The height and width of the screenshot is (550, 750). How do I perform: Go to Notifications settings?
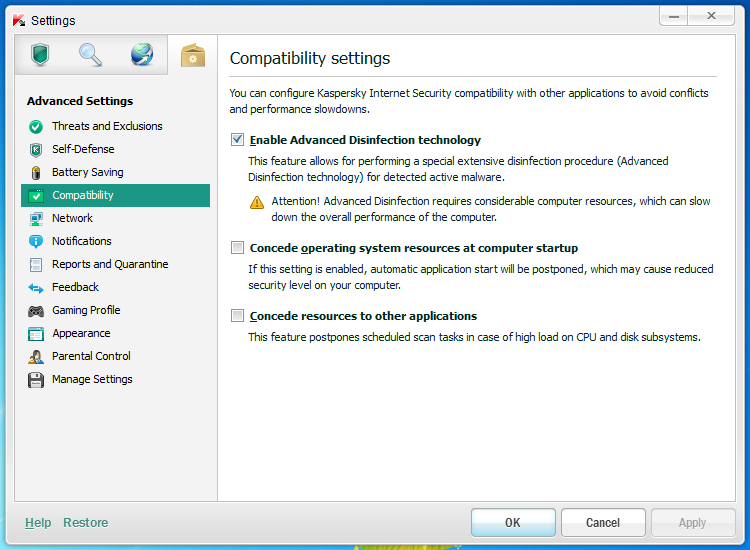point(82,241)
